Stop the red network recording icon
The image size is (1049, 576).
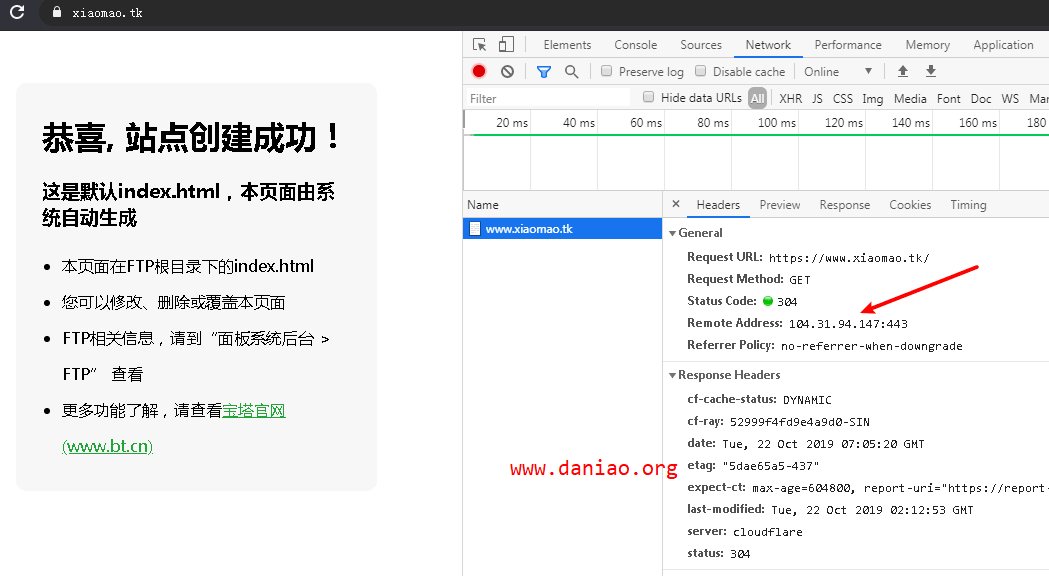[478, 71]
